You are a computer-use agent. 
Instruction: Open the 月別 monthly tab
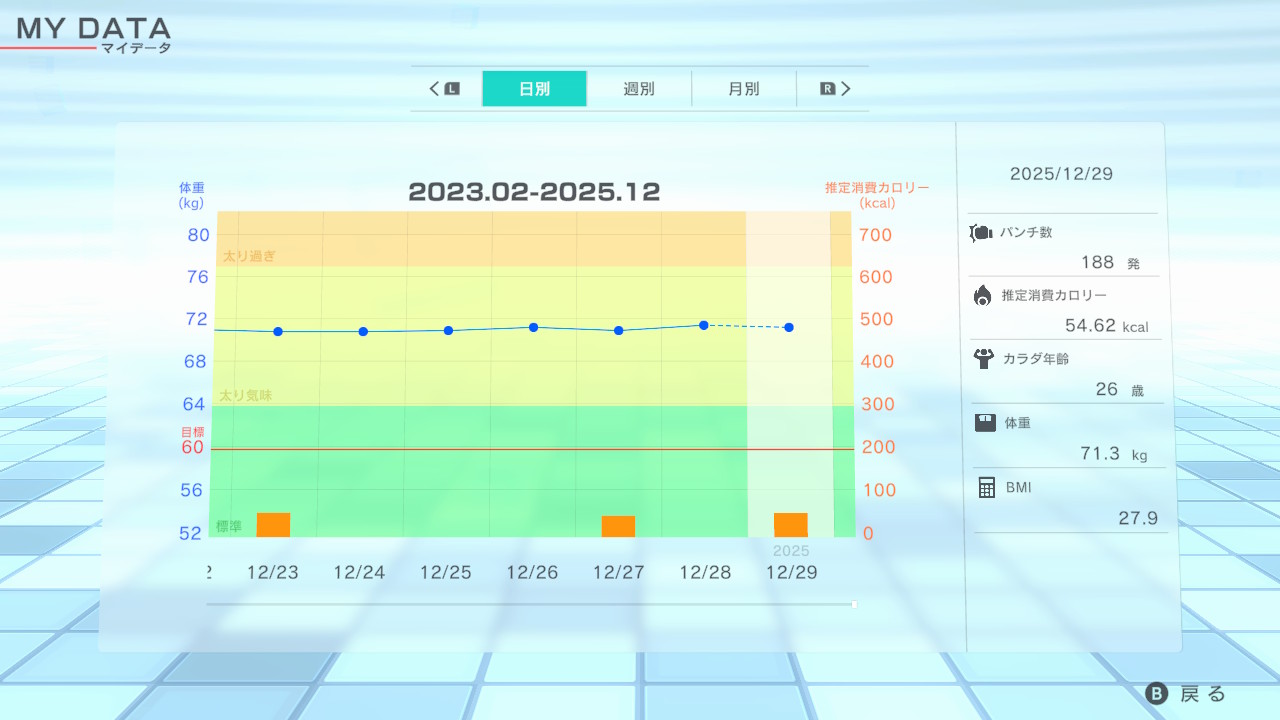click(743, 89)
